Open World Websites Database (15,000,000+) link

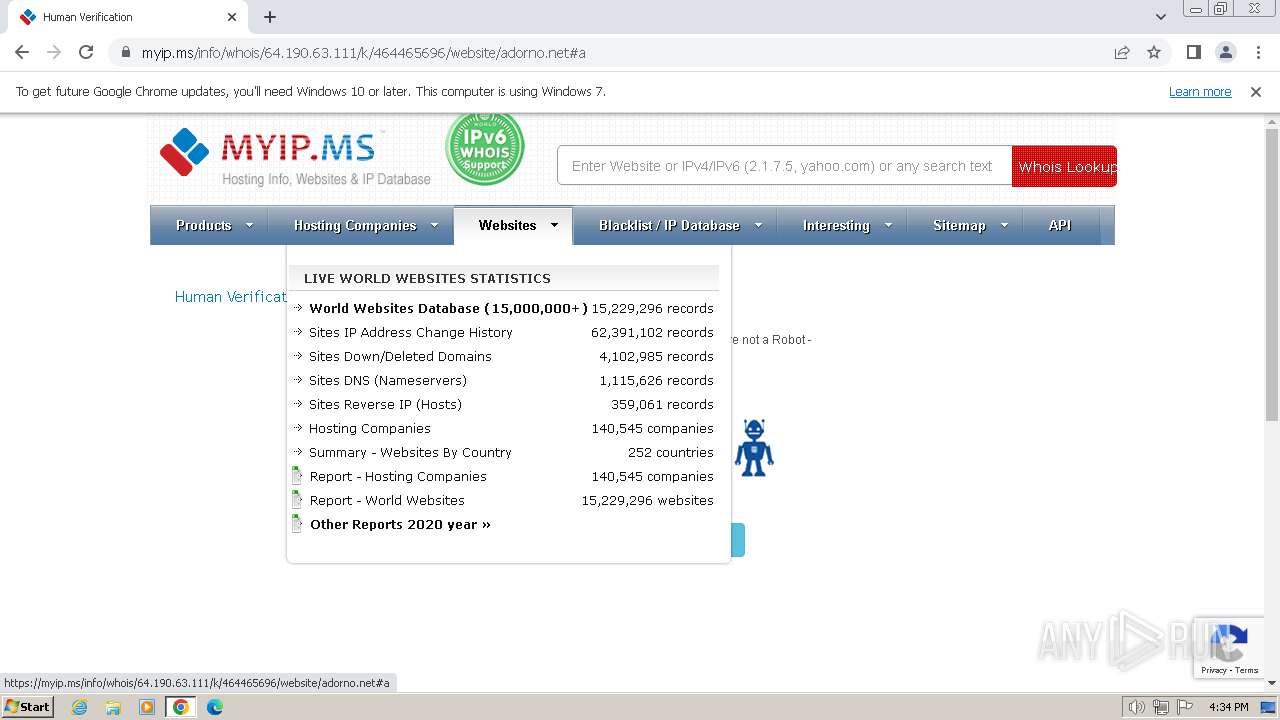point(449,308)
